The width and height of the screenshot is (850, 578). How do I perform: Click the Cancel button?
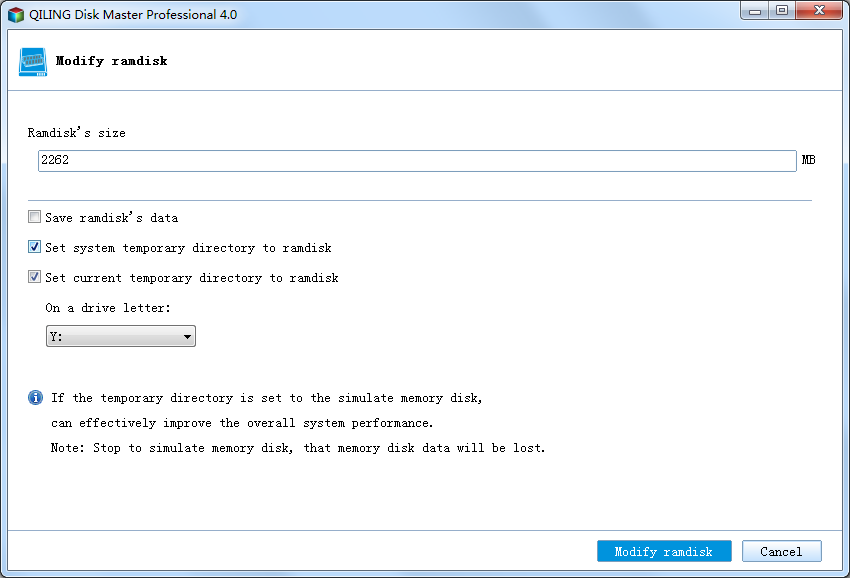pyautogui.click(x=781, y=551)
